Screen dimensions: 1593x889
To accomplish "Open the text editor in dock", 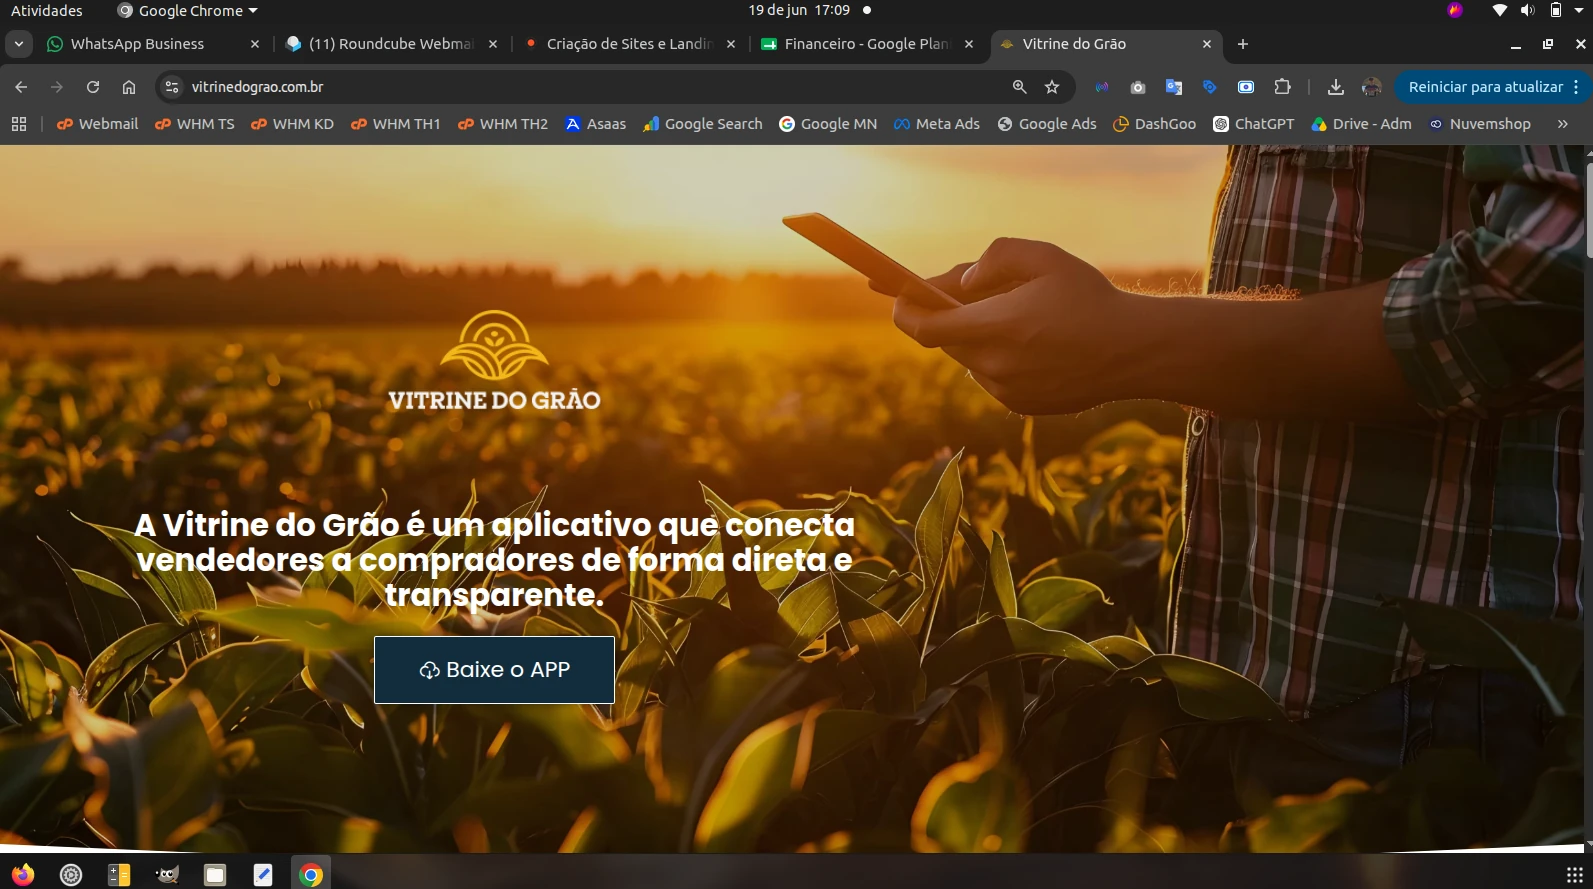I will point(263,875).
